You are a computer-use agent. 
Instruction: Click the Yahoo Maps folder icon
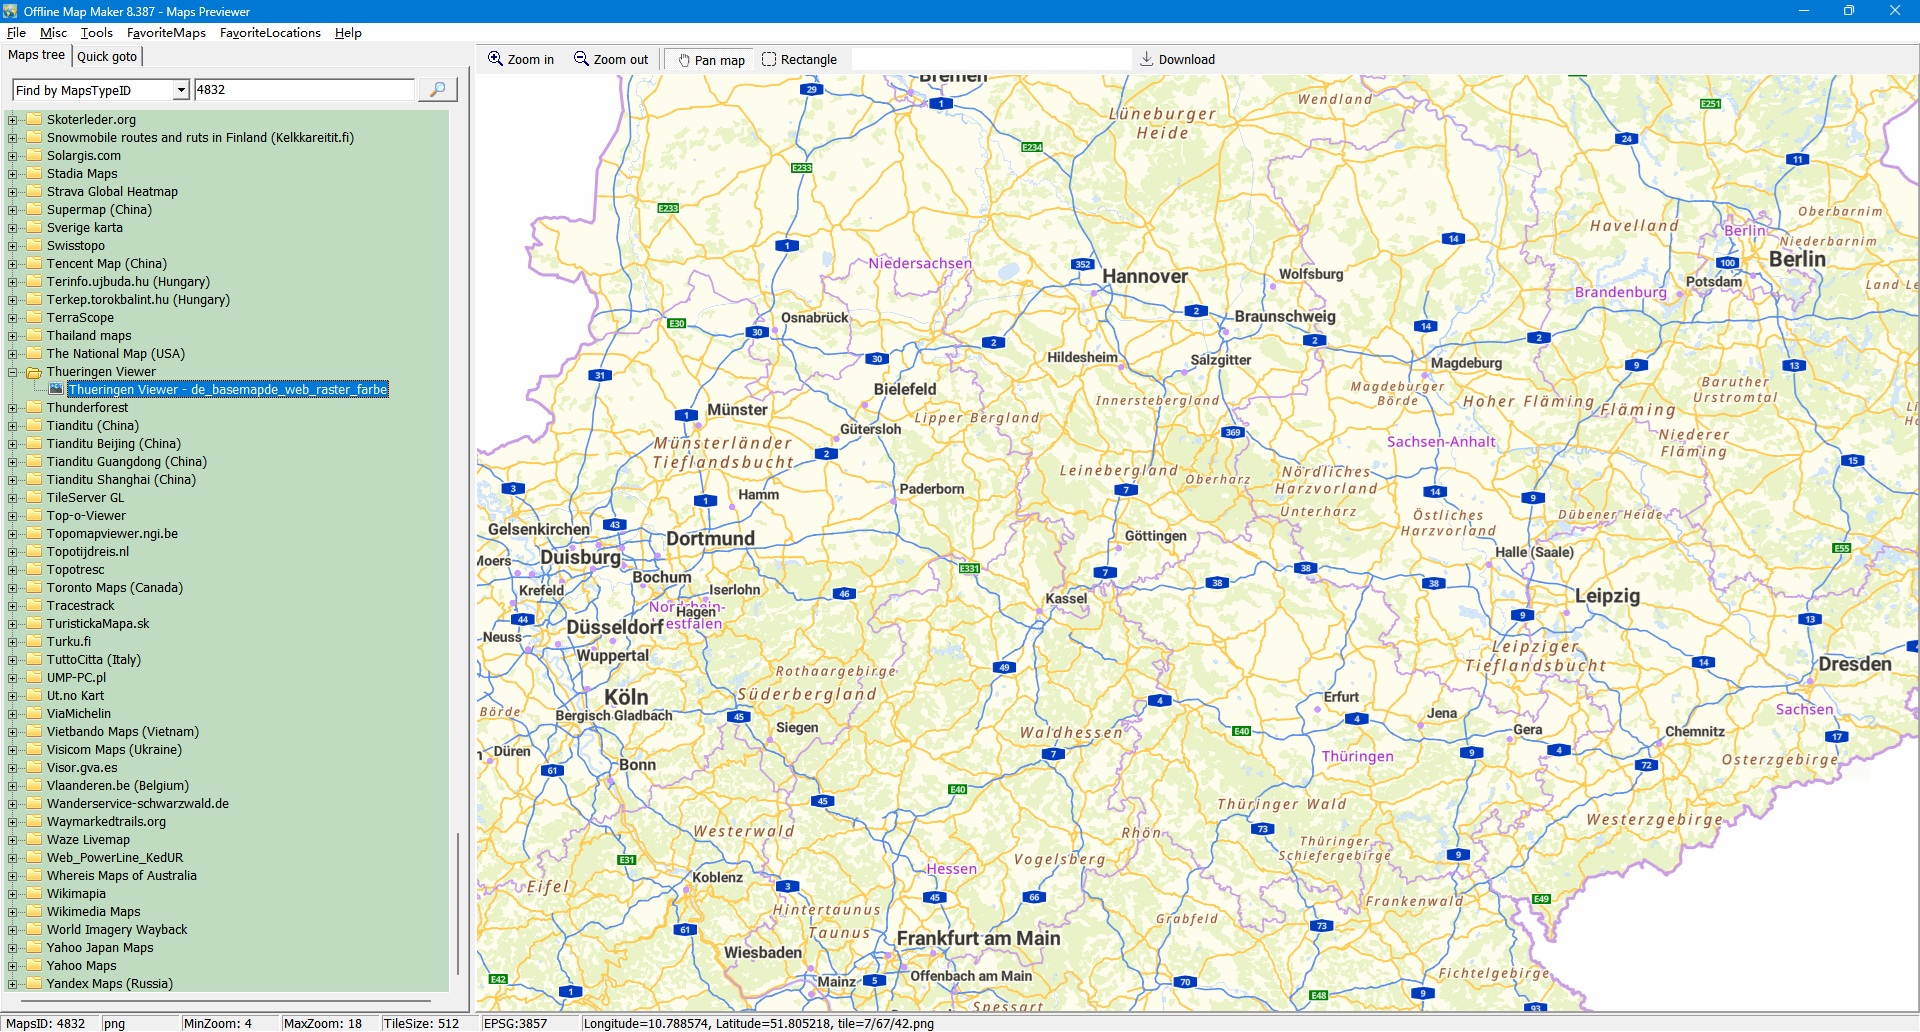pyautogui.click(x=34, y=966)
